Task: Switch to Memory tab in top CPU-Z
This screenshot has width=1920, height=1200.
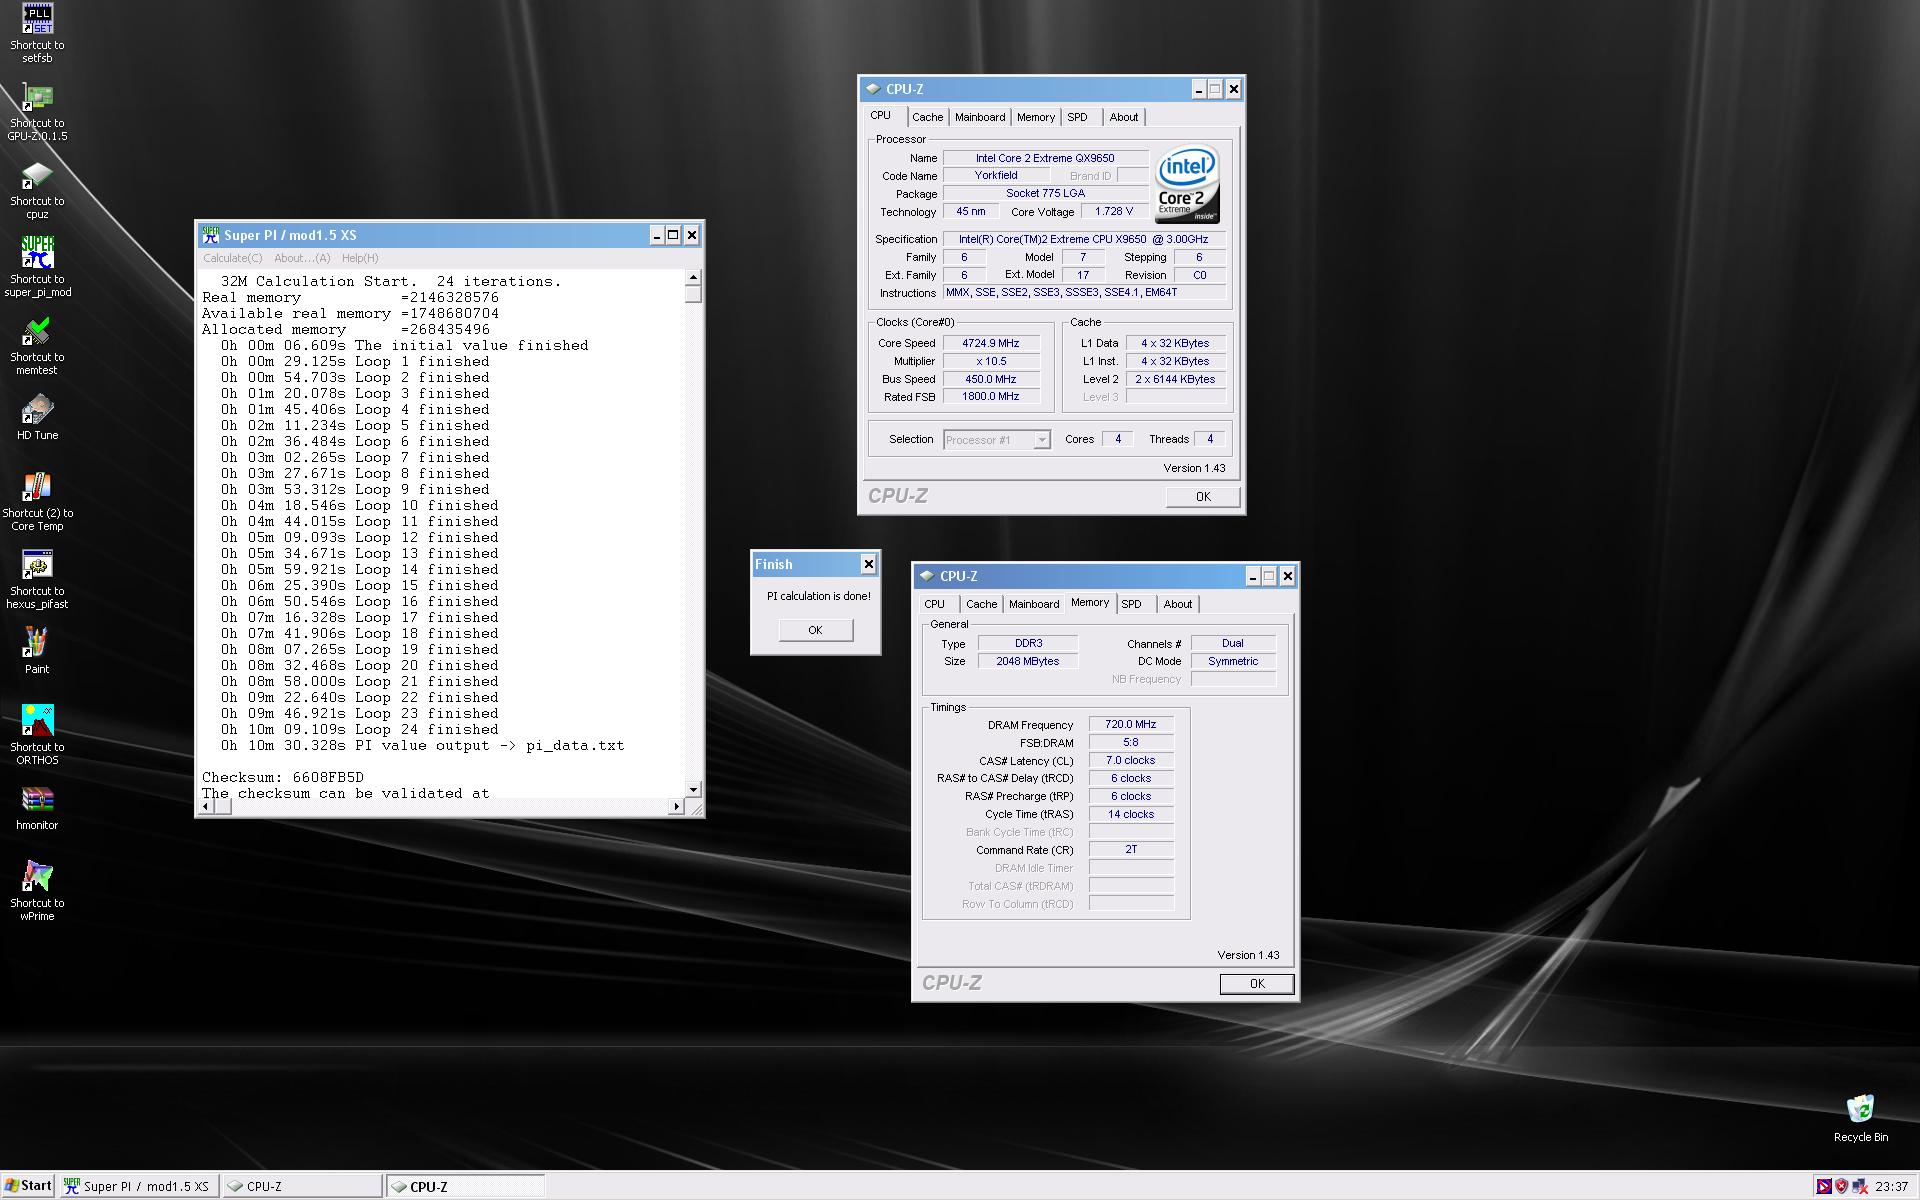Action: (1036, 117)
